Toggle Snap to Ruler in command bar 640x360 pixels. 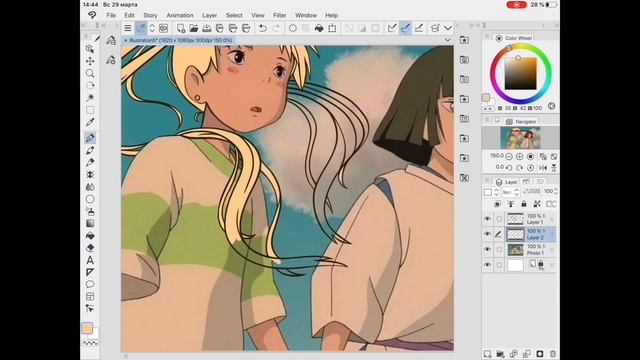pos(392,28)
